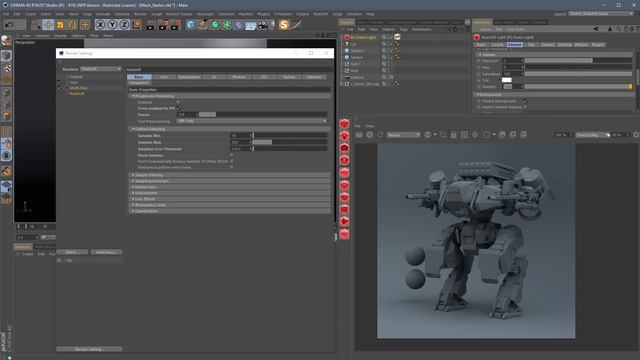Toggle Enabled checkbox under Progressive Rendering
Screen dimensions: 640x360
tap(178, 102)
